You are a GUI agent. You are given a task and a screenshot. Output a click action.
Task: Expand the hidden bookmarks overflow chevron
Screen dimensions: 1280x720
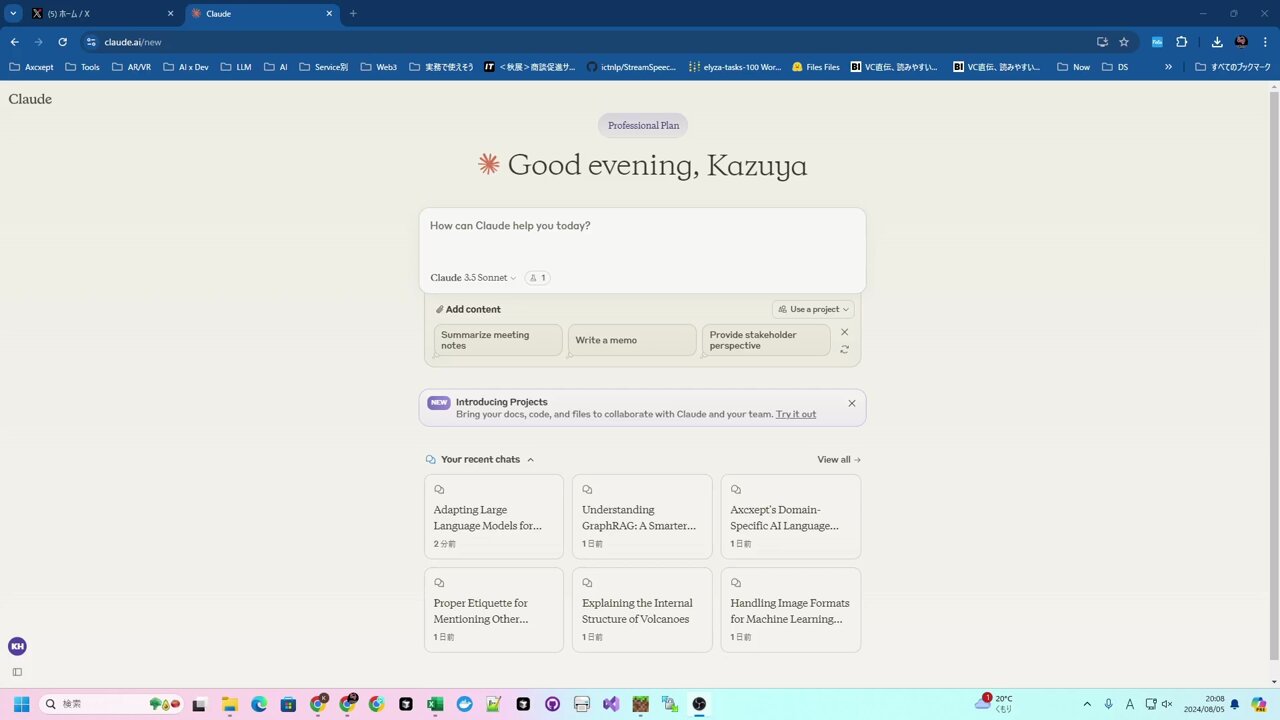coord(1168,67)
